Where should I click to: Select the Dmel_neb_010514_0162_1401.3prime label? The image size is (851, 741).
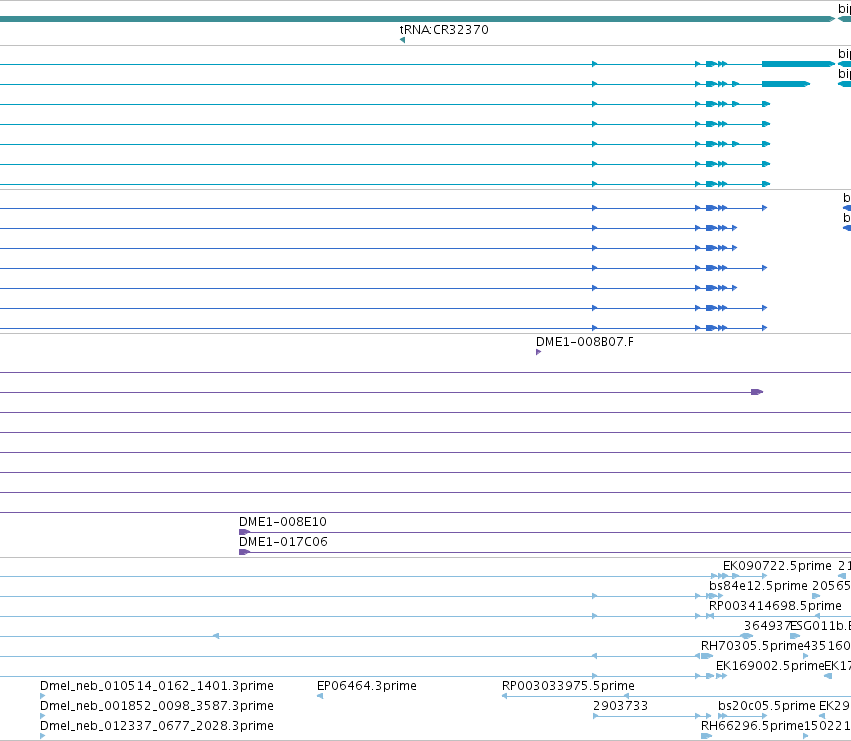click(x=157, y=686)
